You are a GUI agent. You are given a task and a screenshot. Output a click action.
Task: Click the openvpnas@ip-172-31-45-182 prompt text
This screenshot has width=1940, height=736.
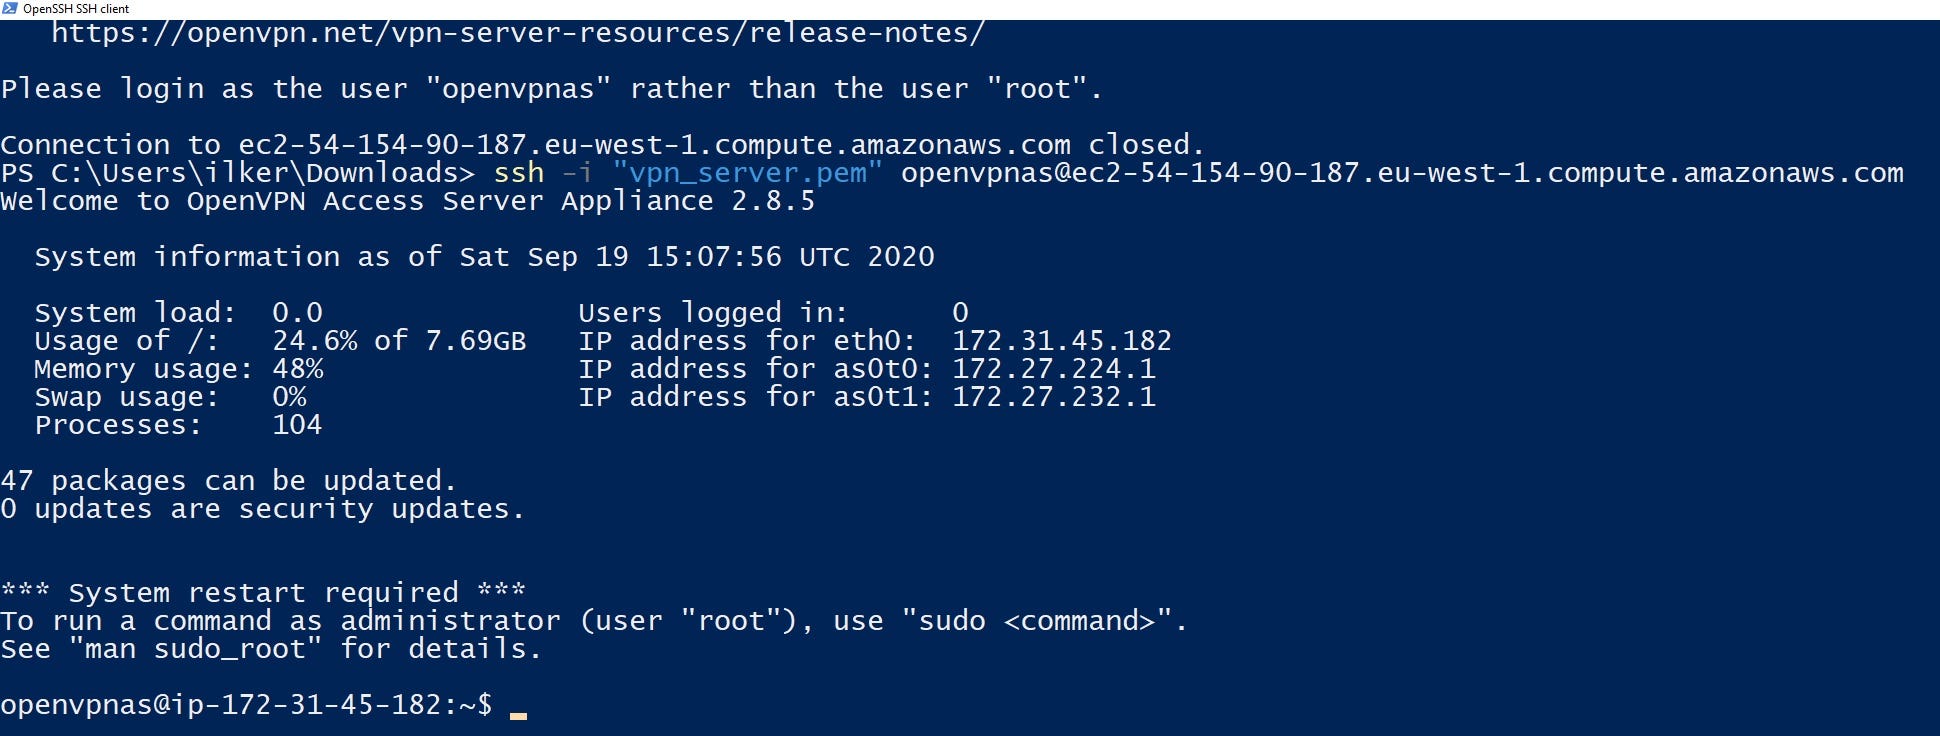[x=246, y=705]
